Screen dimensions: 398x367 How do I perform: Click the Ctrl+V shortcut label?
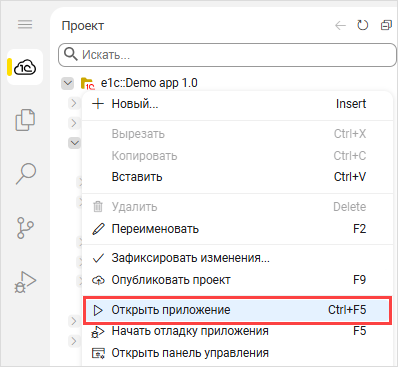(350, 177)
